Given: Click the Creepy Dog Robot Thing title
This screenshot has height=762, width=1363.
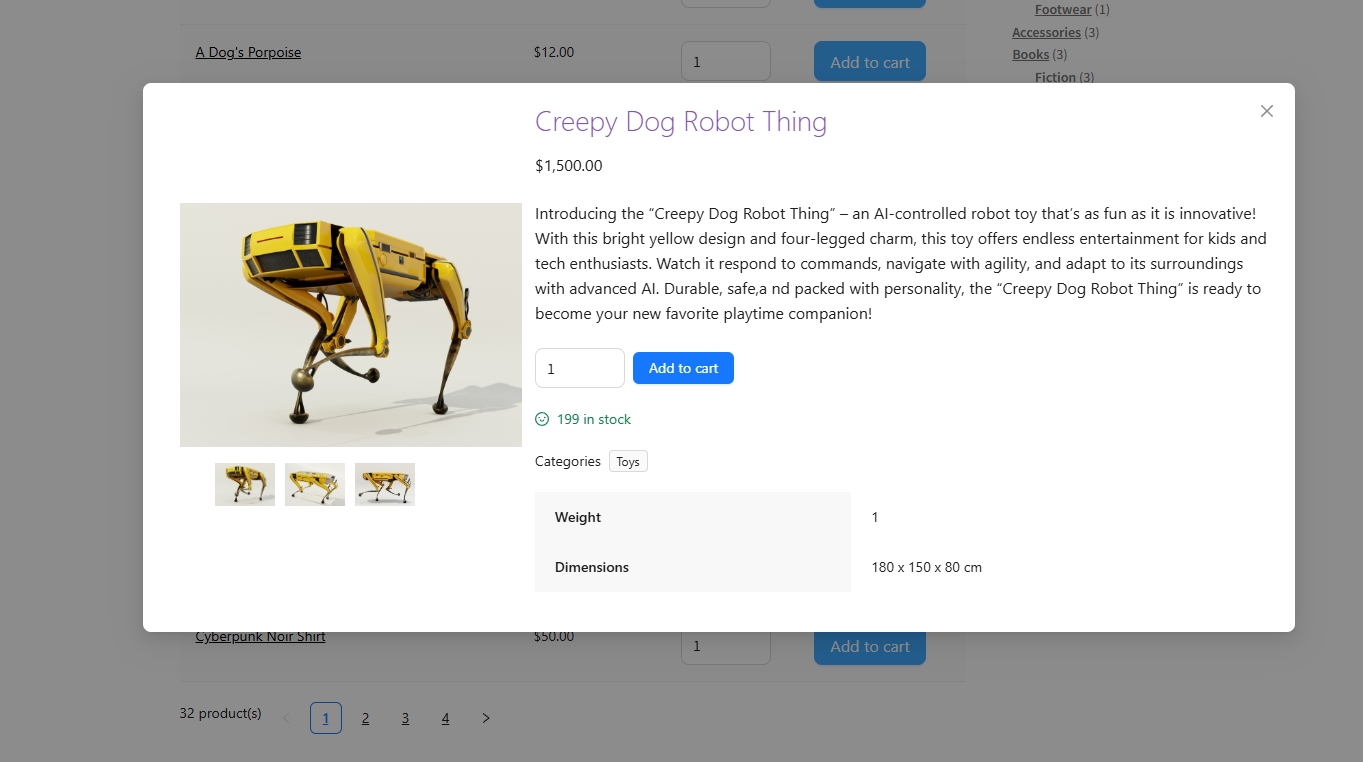Looking at the screenshot, I should tap(681, 122).
